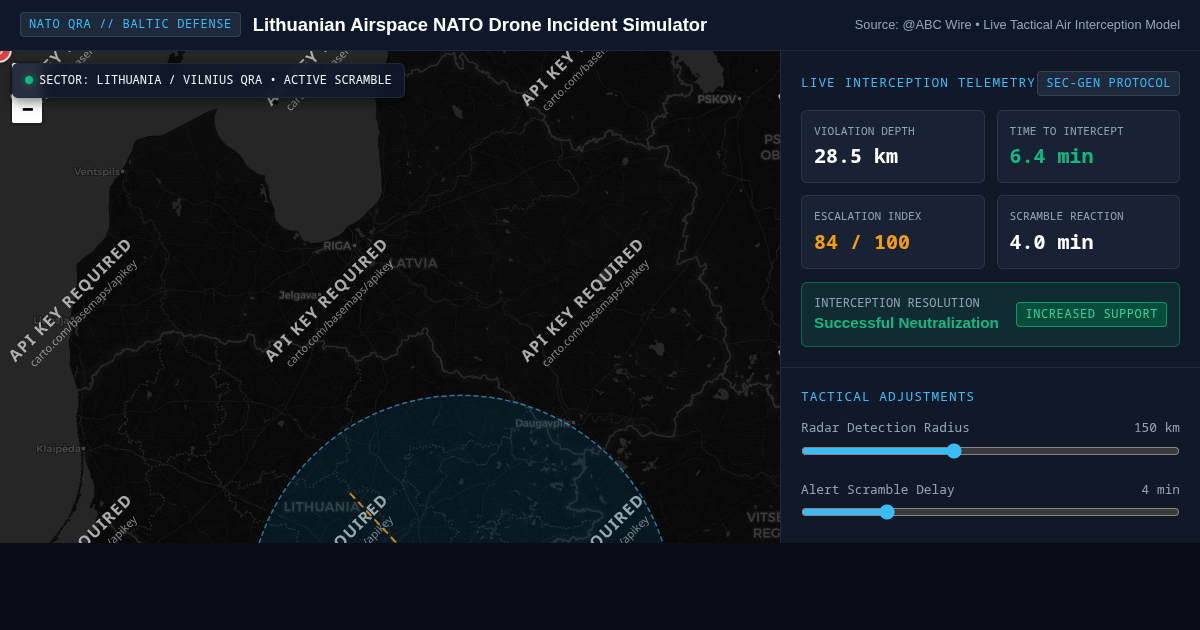This screenshot has height=630, width=1200.
Task: Click the TIME TO INTERCEPT label
Action: [1066, 131]
